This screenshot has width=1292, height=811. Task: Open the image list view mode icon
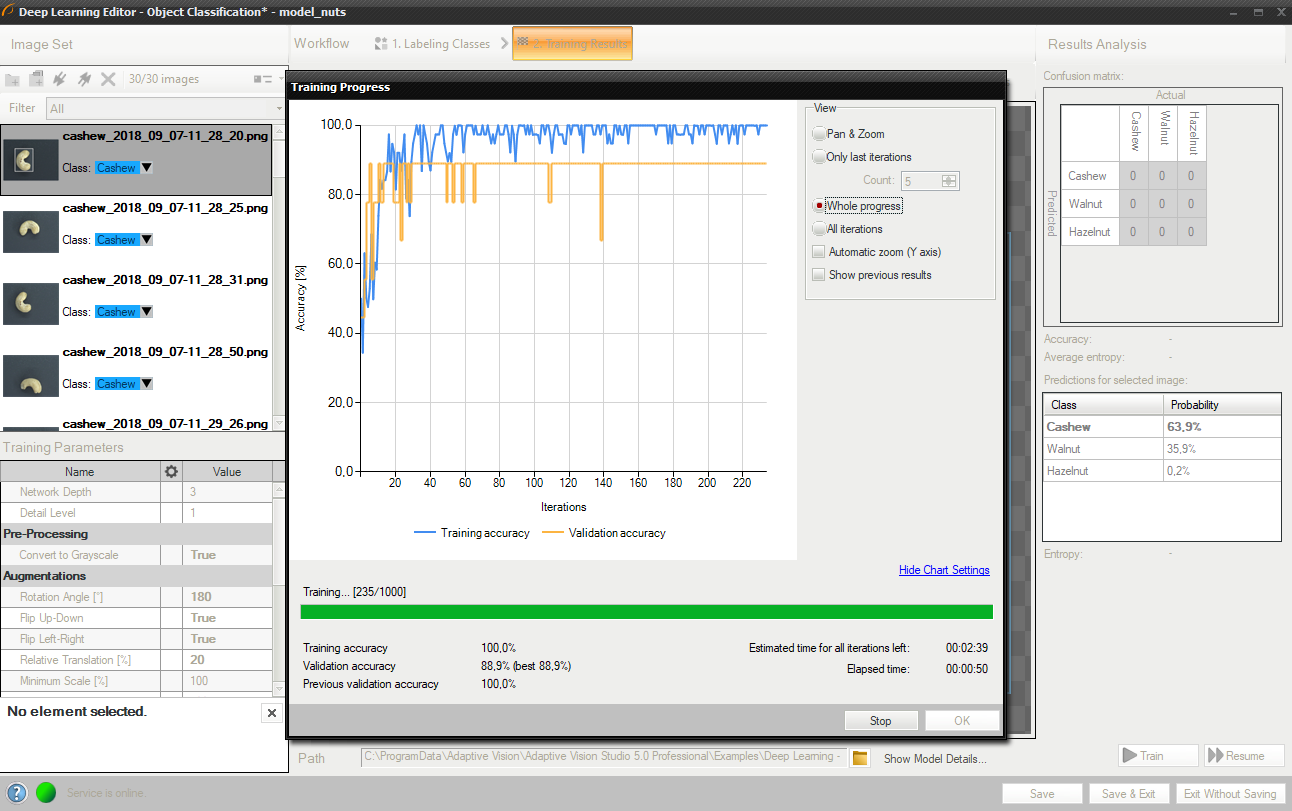pos(262,79)
